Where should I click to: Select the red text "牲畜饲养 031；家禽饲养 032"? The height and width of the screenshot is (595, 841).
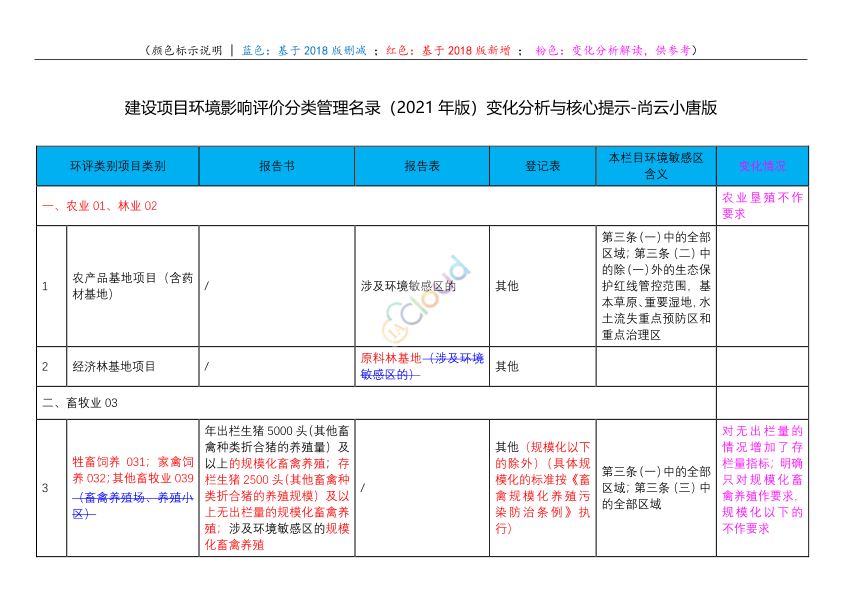tap(132, 470)
